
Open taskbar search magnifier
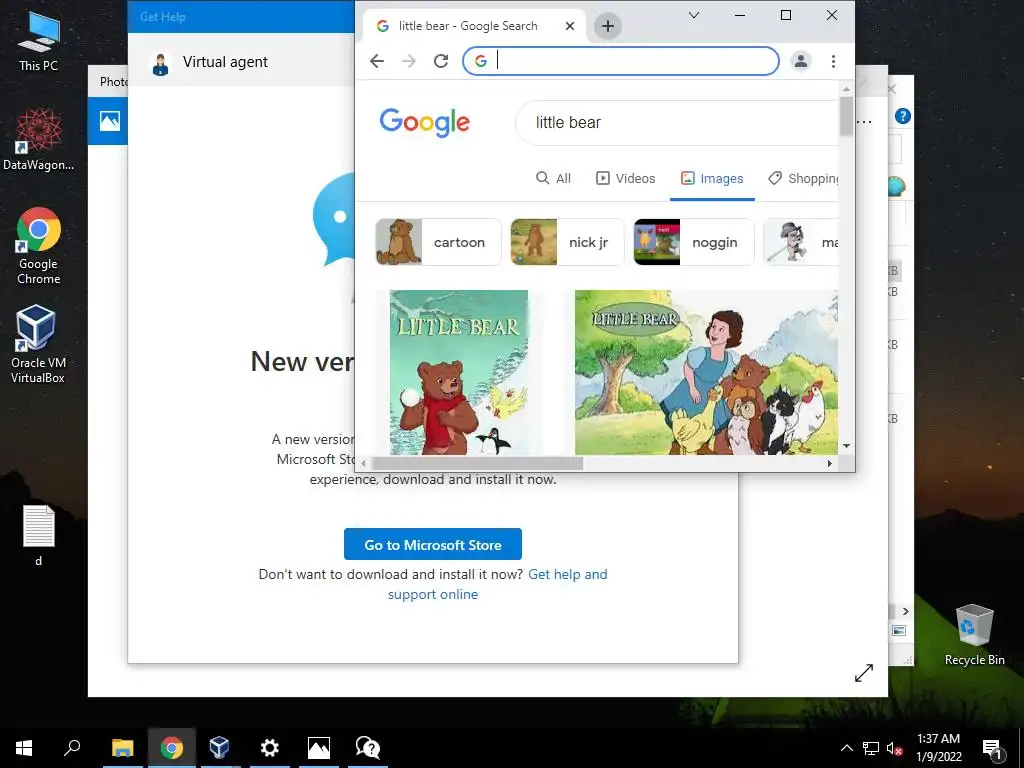72,748
